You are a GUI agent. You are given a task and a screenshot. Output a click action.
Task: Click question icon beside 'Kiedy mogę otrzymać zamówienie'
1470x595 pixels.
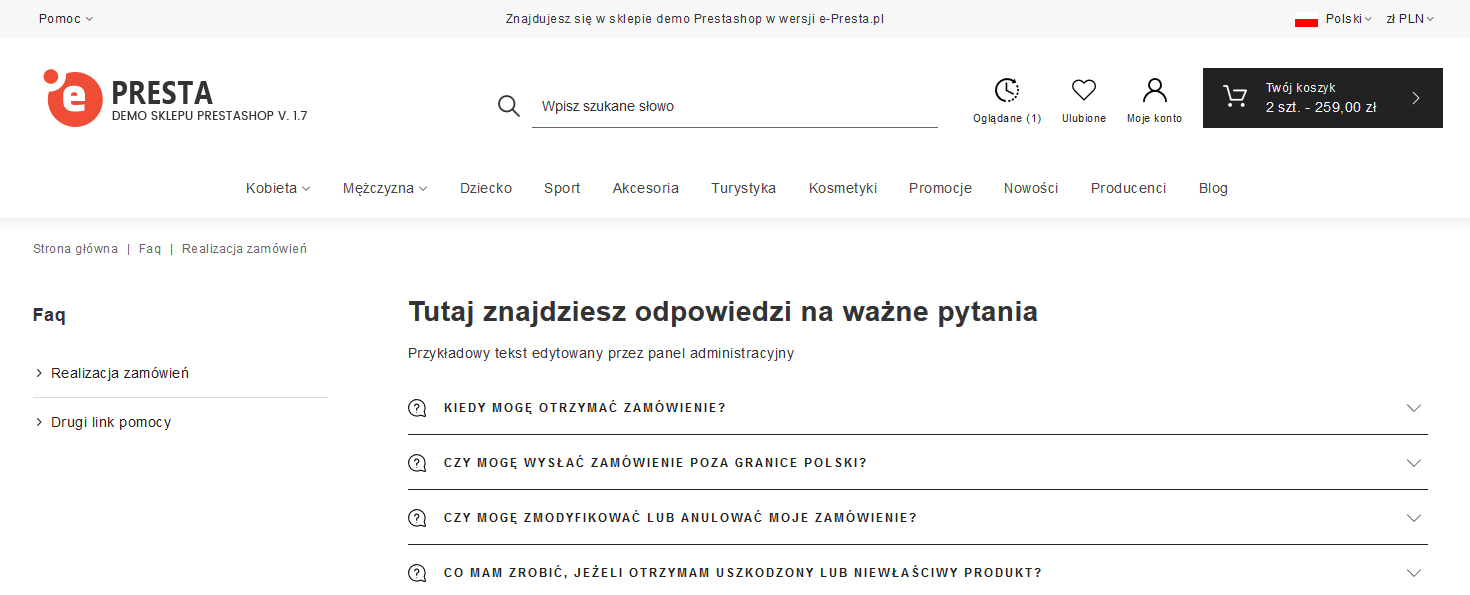tap(417, 408)
